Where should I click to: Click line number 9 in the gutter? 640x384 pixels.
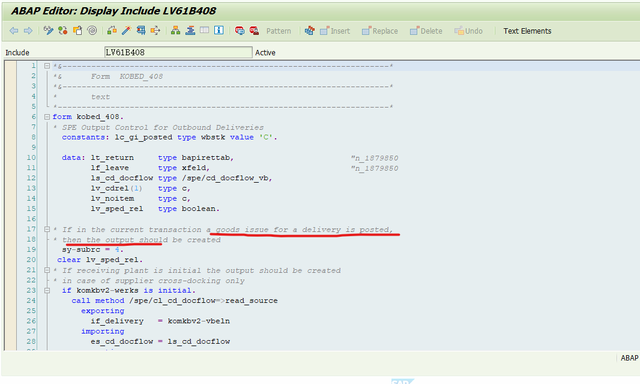33,147
